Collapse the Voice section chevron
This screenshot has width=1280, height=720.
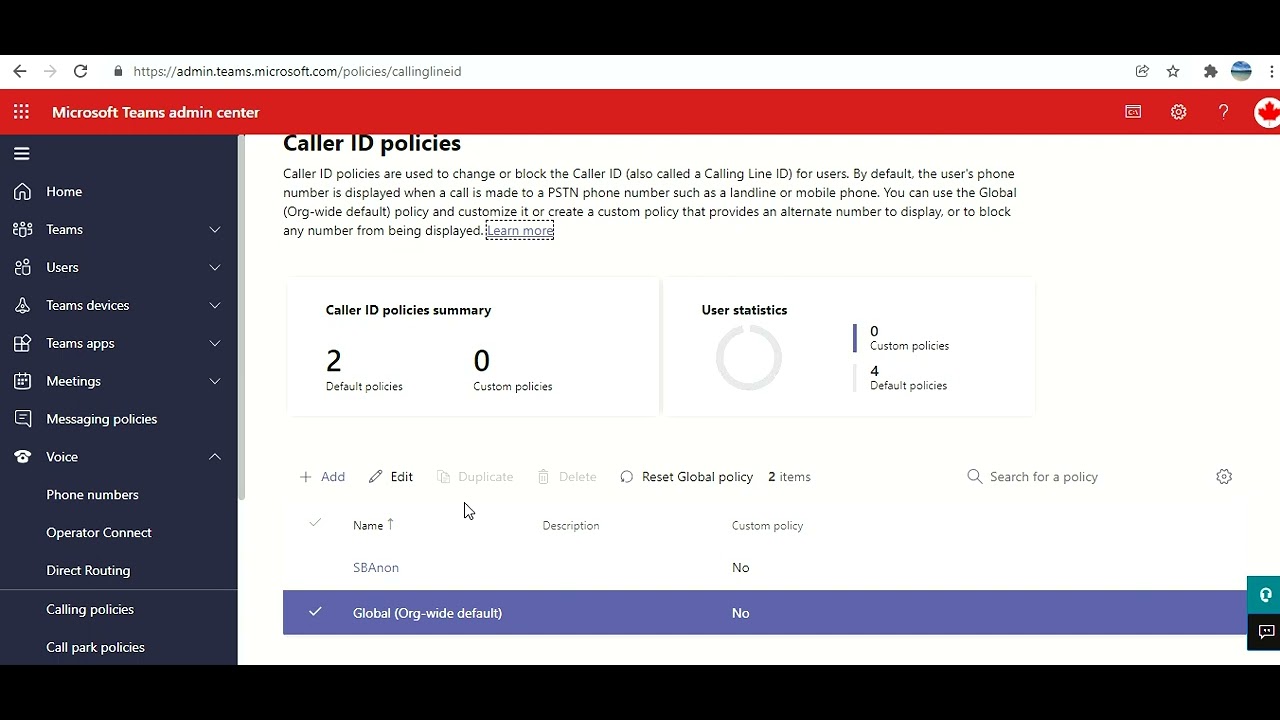pyautogui.click(x=215, y=457)
